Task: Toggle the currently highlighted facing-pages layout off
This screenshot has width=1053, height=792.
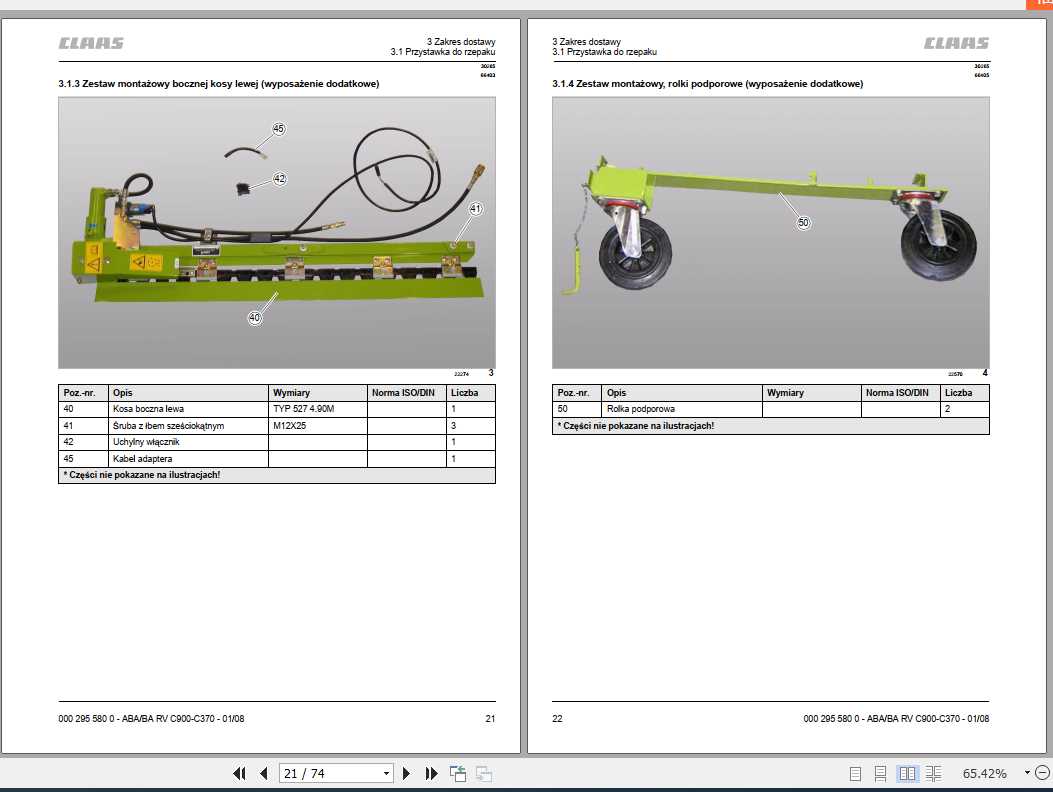Action: pyautogui.click(x=906, y=773)
